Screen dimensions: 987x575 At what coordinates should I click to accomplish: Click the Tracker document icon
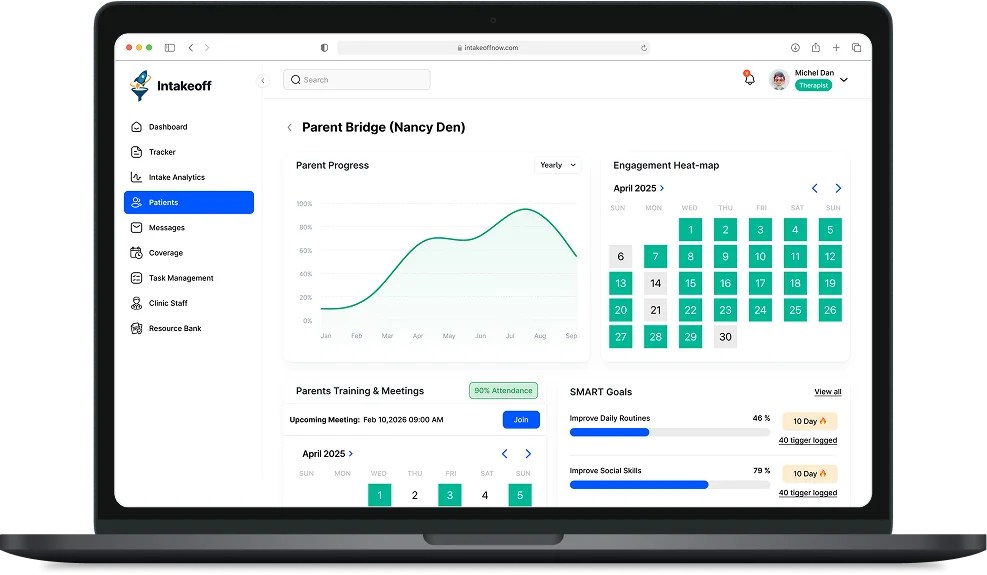click(x=136, y=152)
